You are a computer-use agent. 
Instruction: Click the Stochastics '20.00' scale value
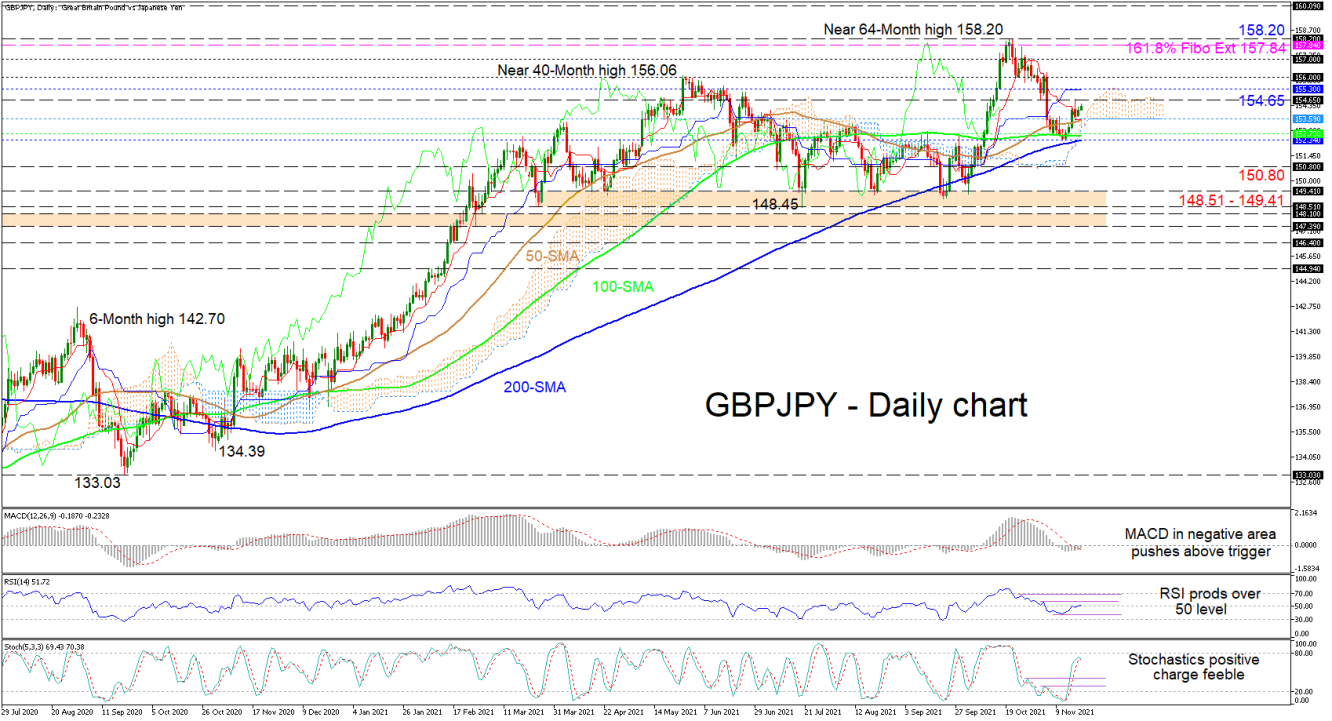pos(1304,691)
